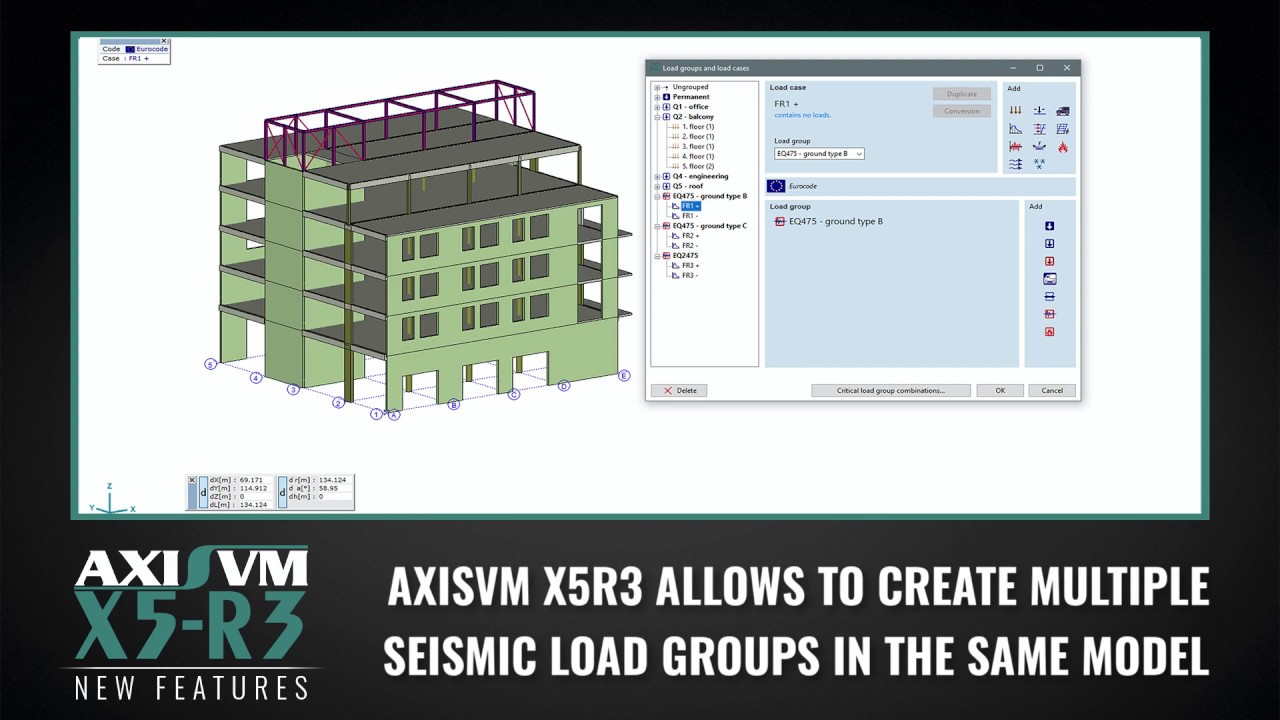The image size is (1280, 720).
Task: Select the 5. floor (2) load case
Action: [x=698, y=166]
